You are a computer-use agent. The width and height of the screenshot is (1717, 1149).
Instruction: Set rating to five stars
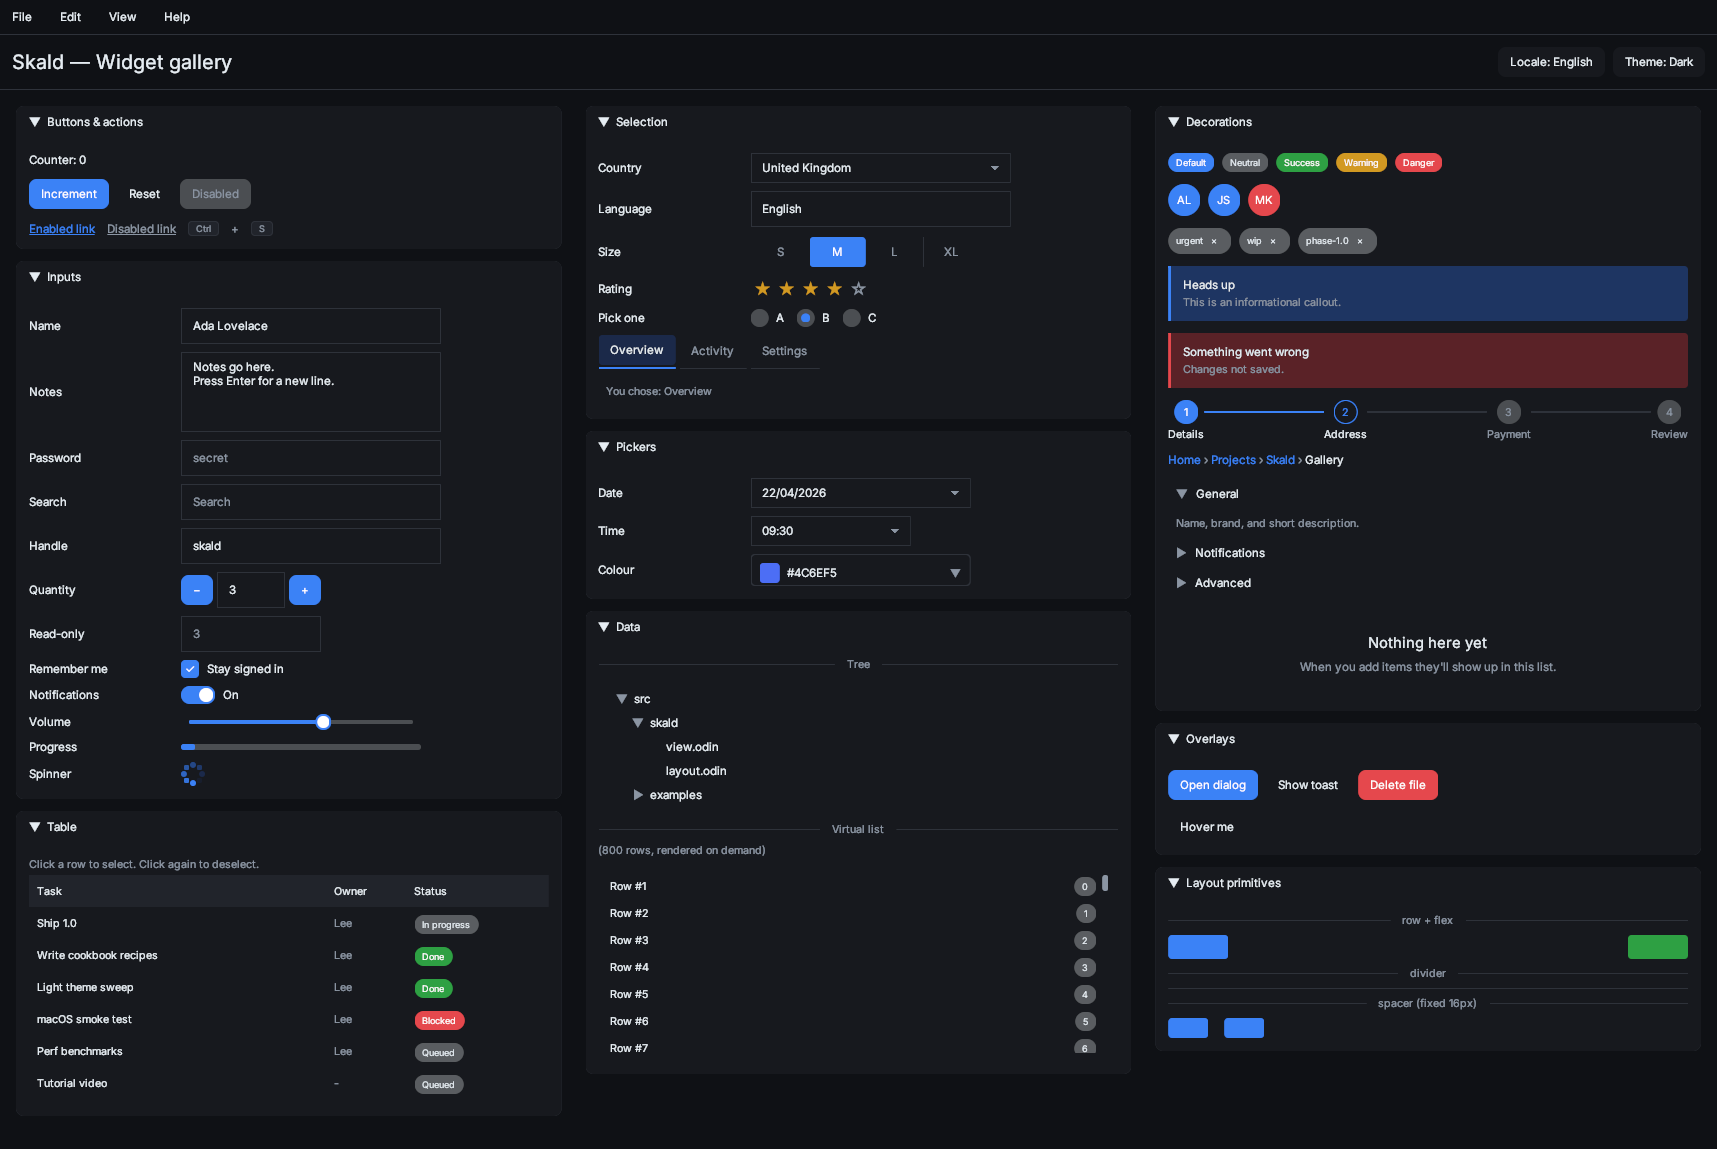[858, 289]
